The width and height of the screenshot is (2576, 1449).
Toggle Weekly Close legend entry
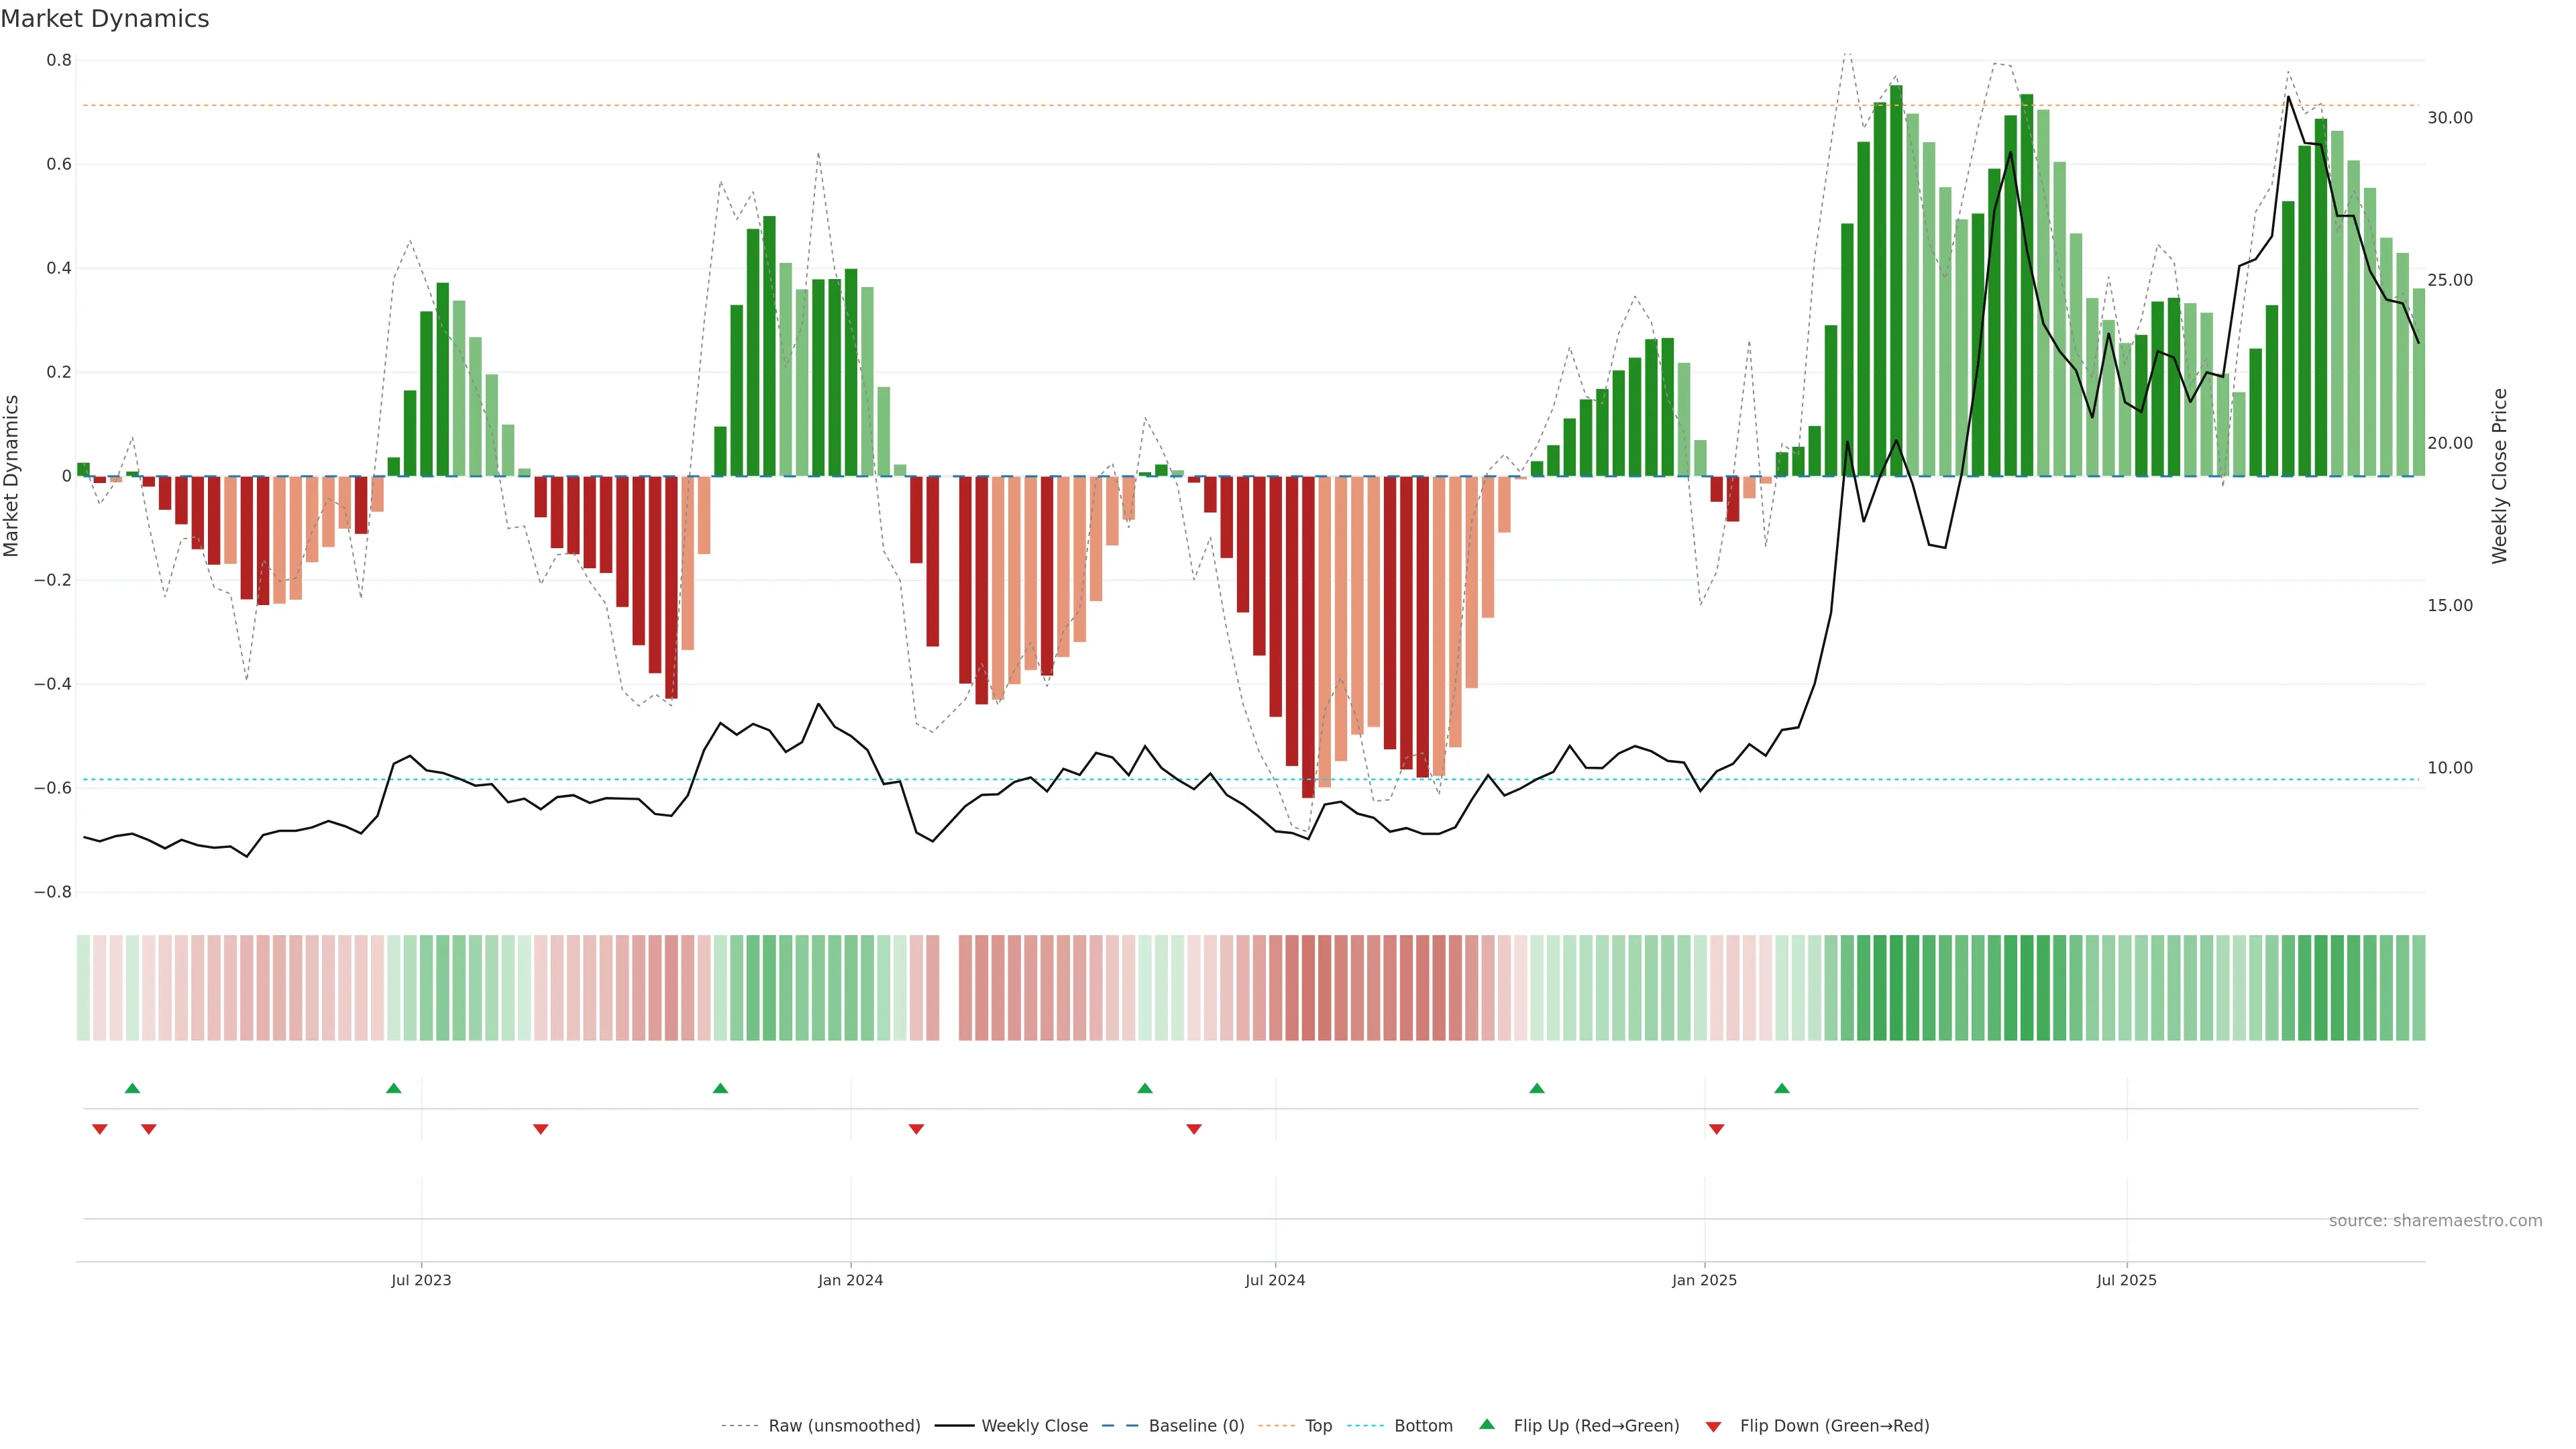pos(1034,1425)
